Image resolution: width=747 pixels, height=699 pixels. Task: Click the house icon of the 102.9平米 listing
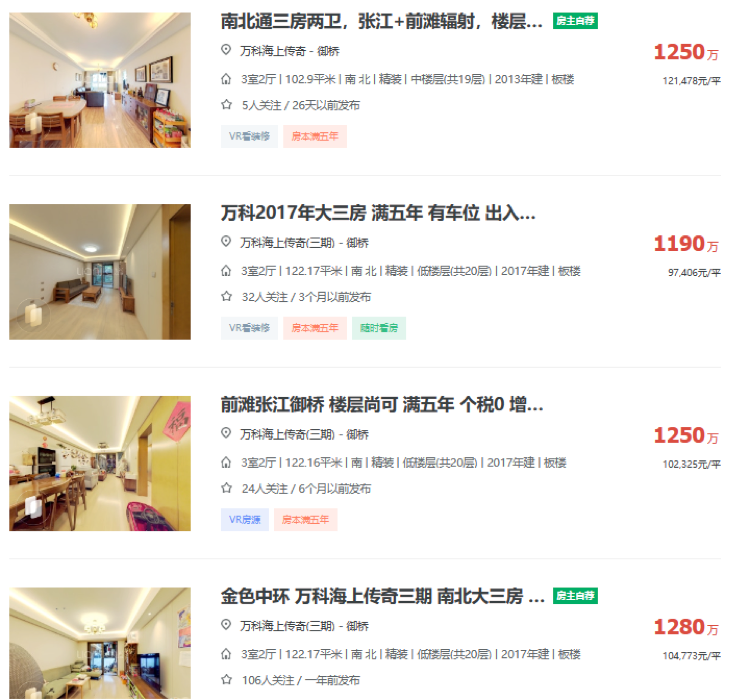coord(226,79)
